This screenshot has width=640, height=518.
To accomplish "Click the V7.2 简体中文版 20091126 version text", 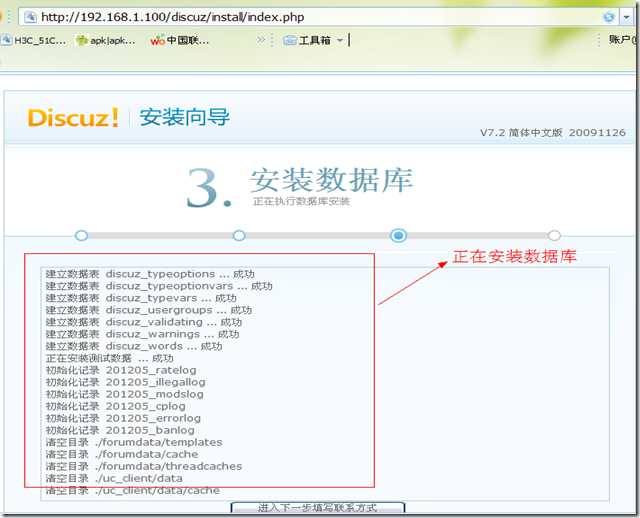I will (553, 133).
